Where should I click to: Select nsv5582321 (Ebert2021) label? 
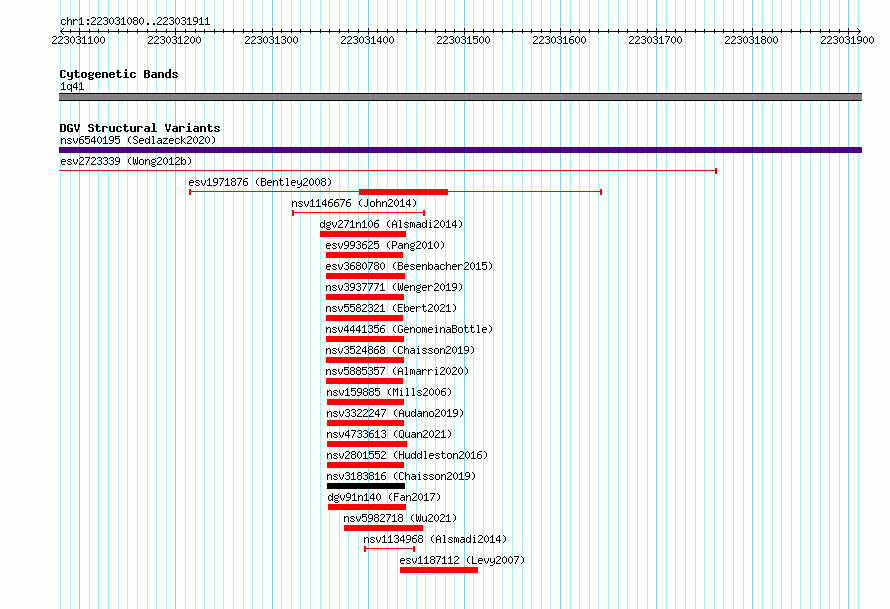[391, 308]
